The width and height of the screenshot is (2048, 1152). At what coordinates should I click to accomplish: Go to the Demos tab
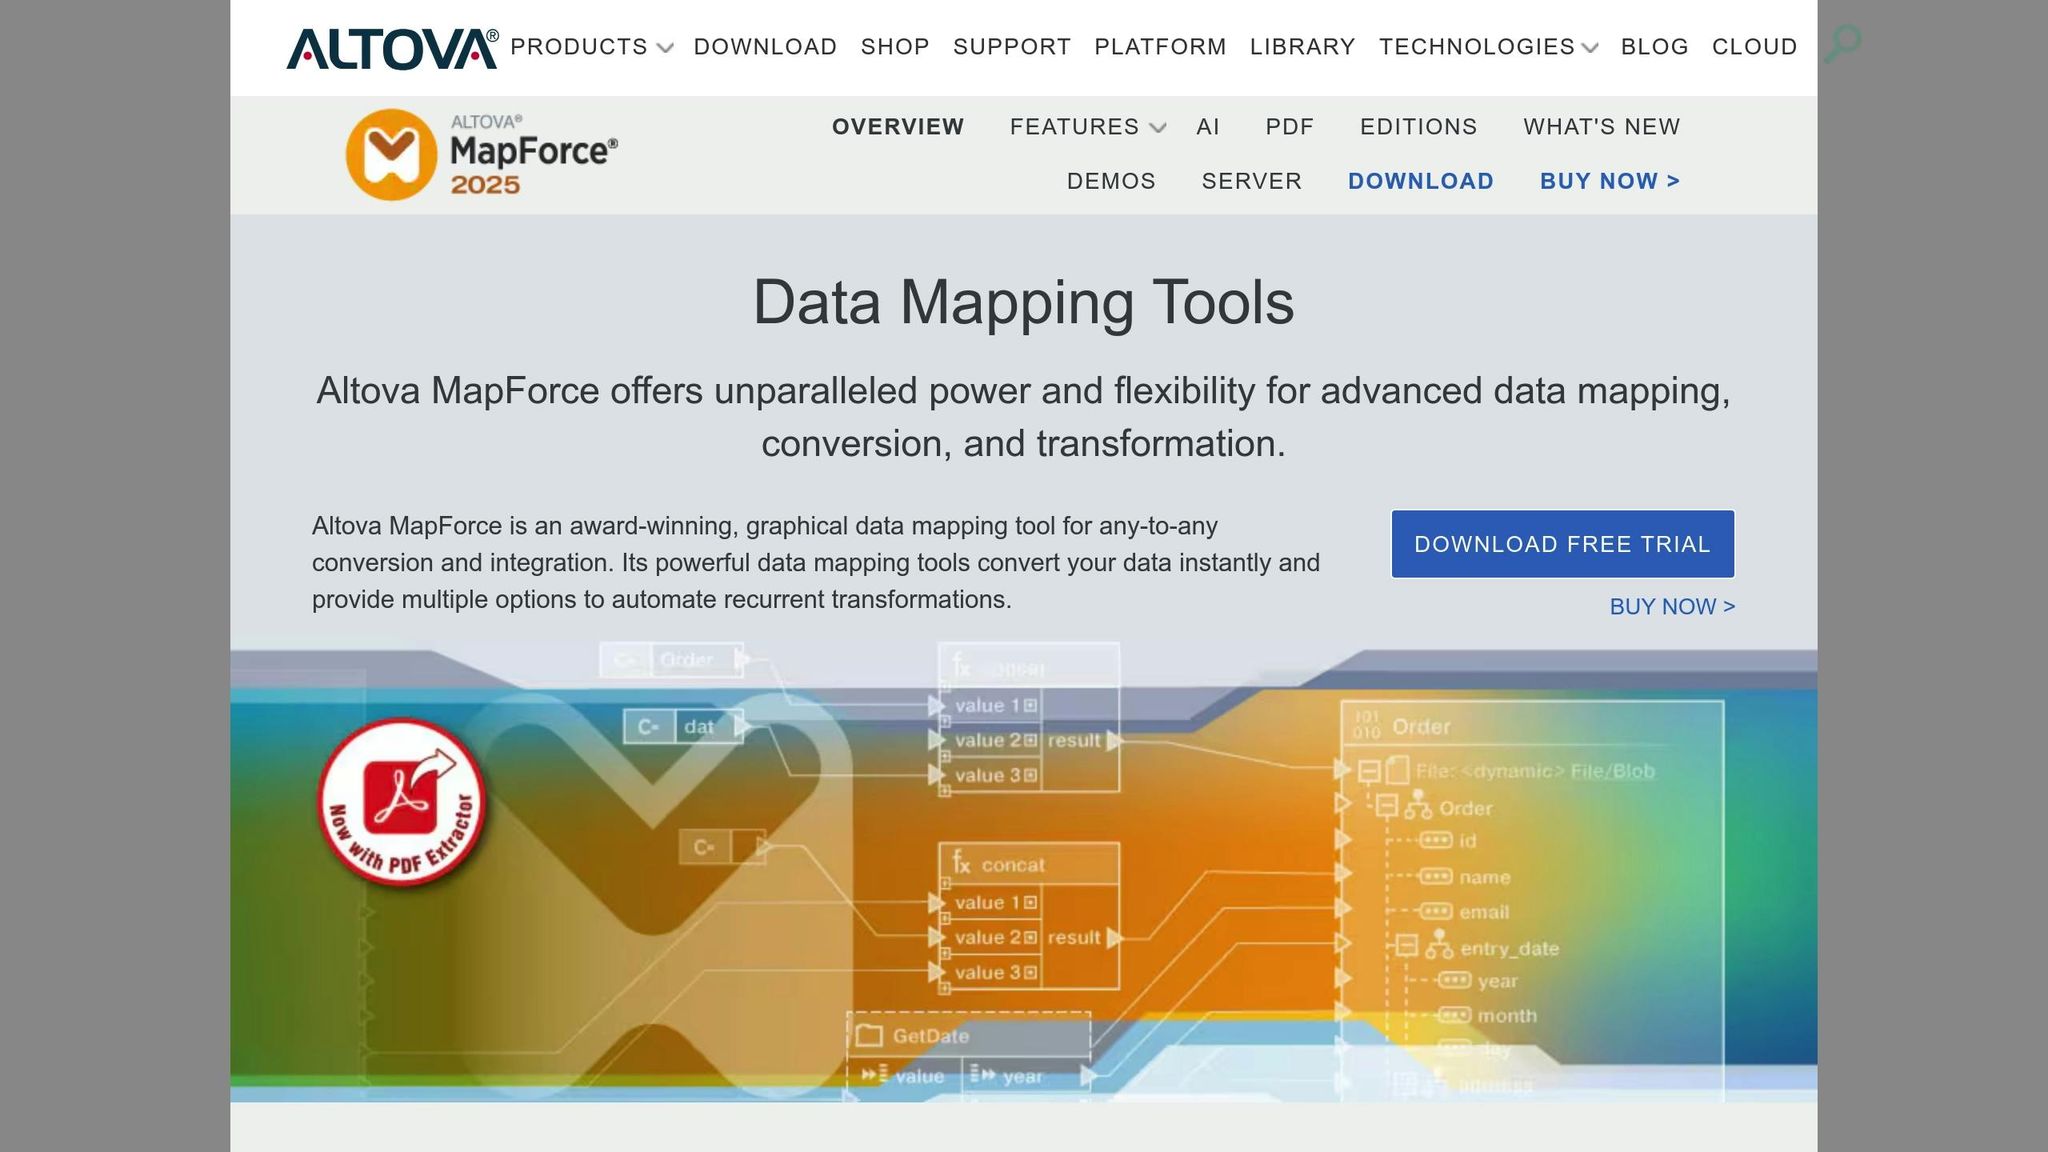pyautogui.click(x=1111, y=181)
